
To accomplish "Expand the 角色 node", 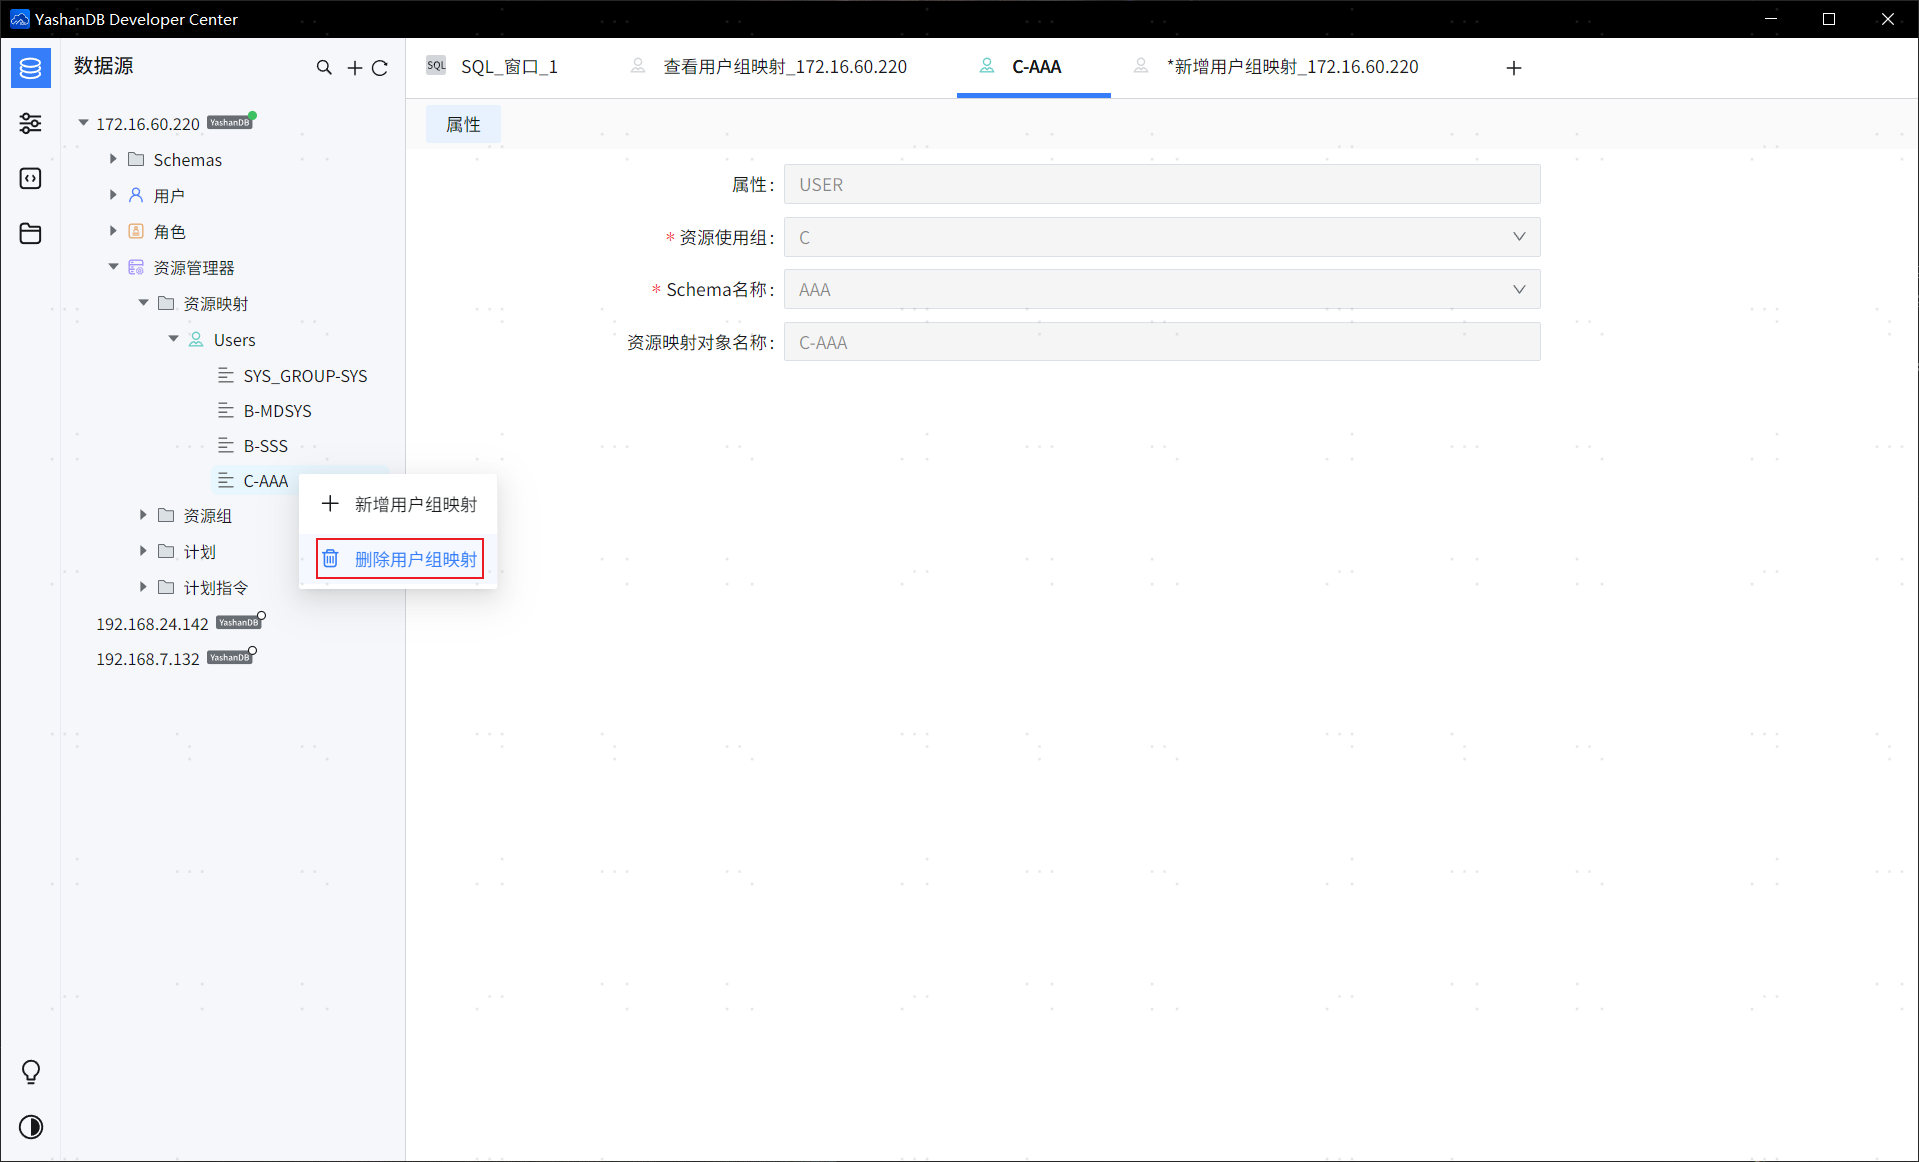I will (x=113, y=231).
